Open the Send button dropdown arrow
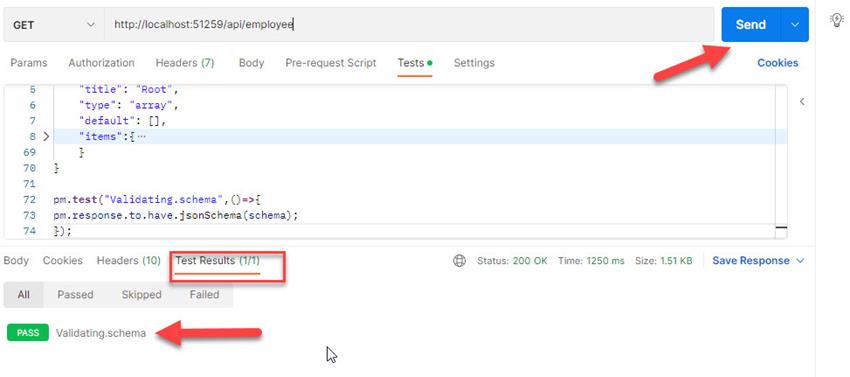This screenshot has height=377, width=850. tap(795, 24)
